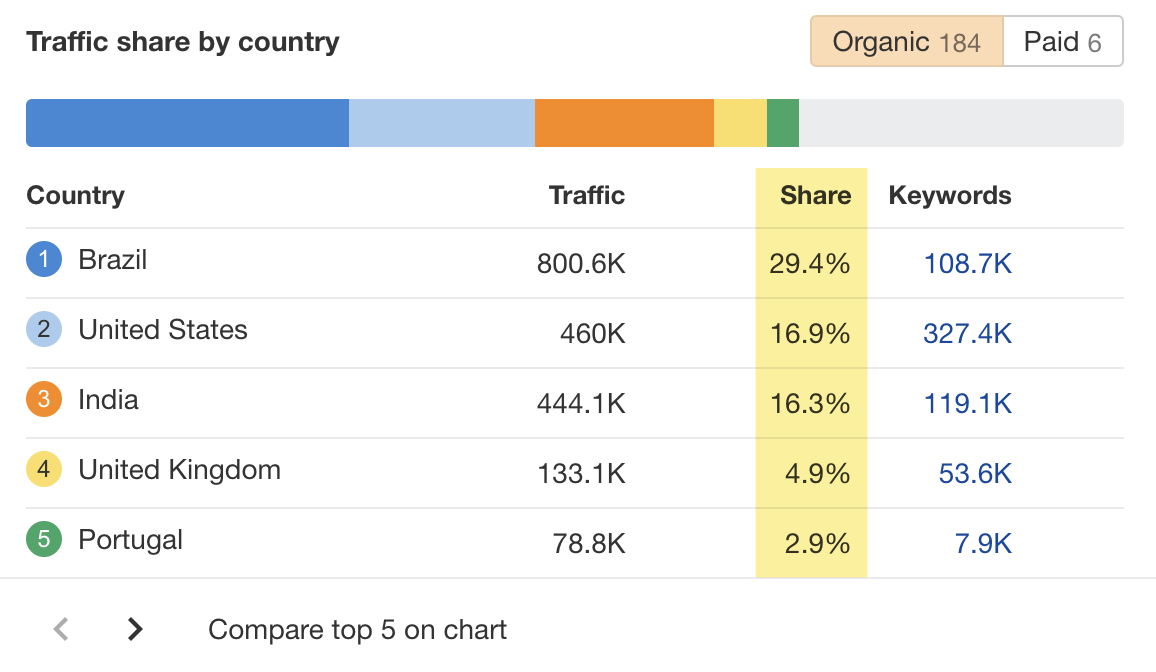This screenshot has width=1156, height=672.
Task: Sort table by the Country column
Action: [x=75, y=196]
